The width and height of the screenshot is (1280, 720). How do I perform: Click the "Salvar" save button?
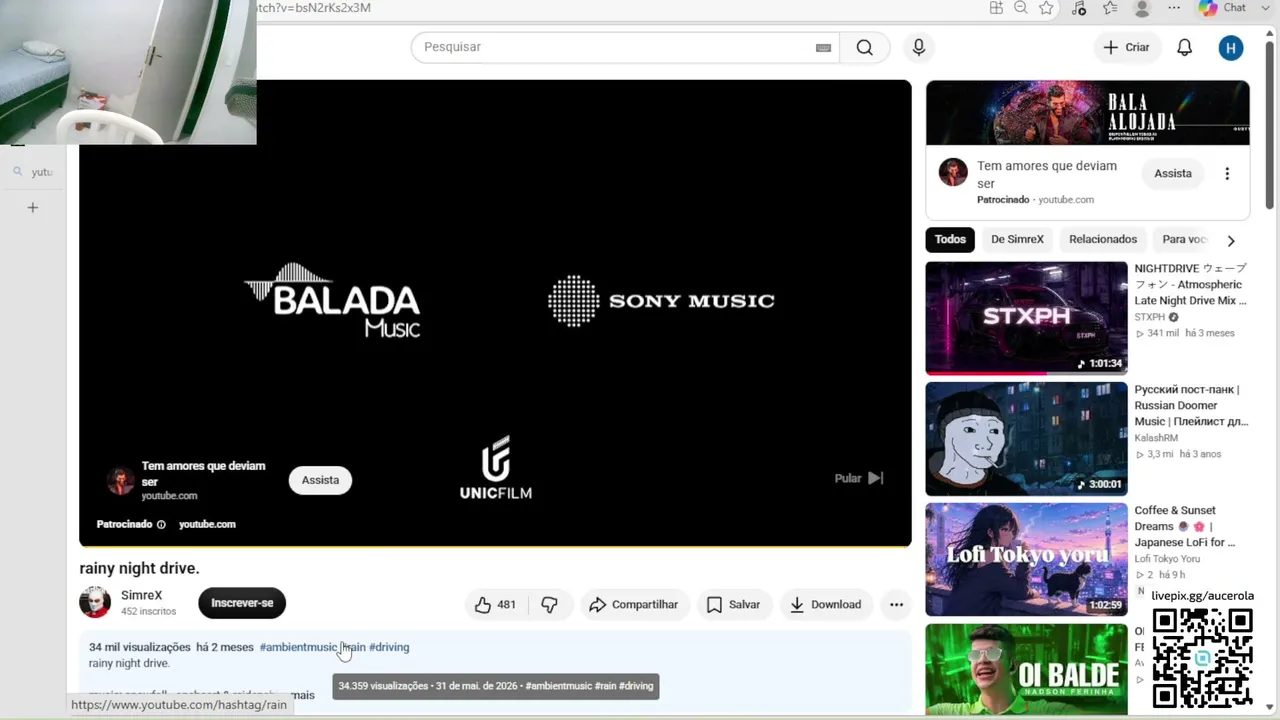coord(734,604)
